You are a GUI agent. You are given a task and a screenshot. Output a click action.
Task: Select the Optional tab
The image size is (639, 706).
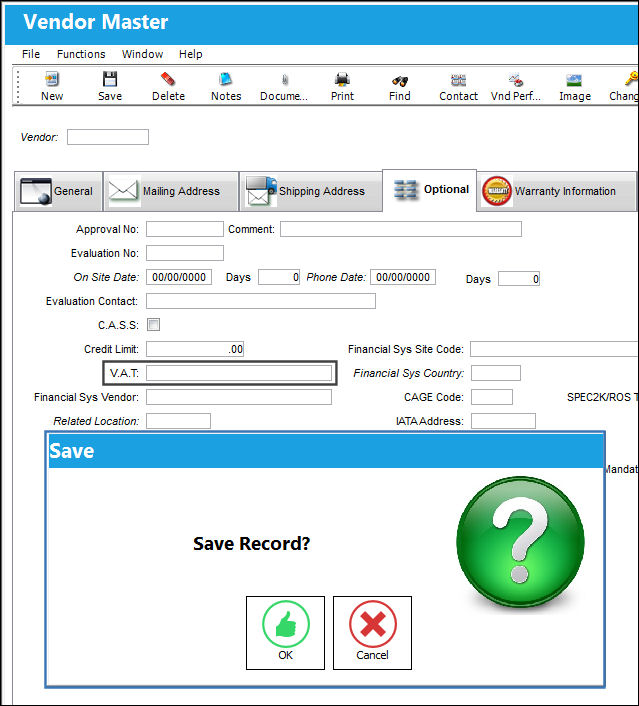430,190
